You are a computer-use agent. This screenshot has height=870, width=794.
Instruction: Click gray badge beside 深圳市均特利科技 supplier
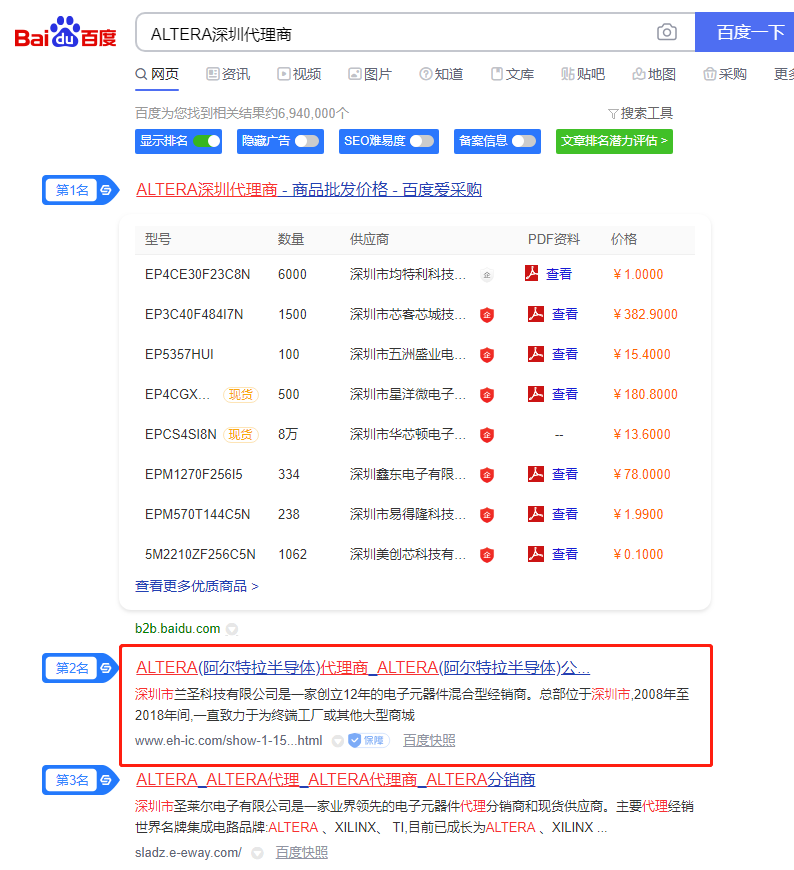[x=487, y=275]
